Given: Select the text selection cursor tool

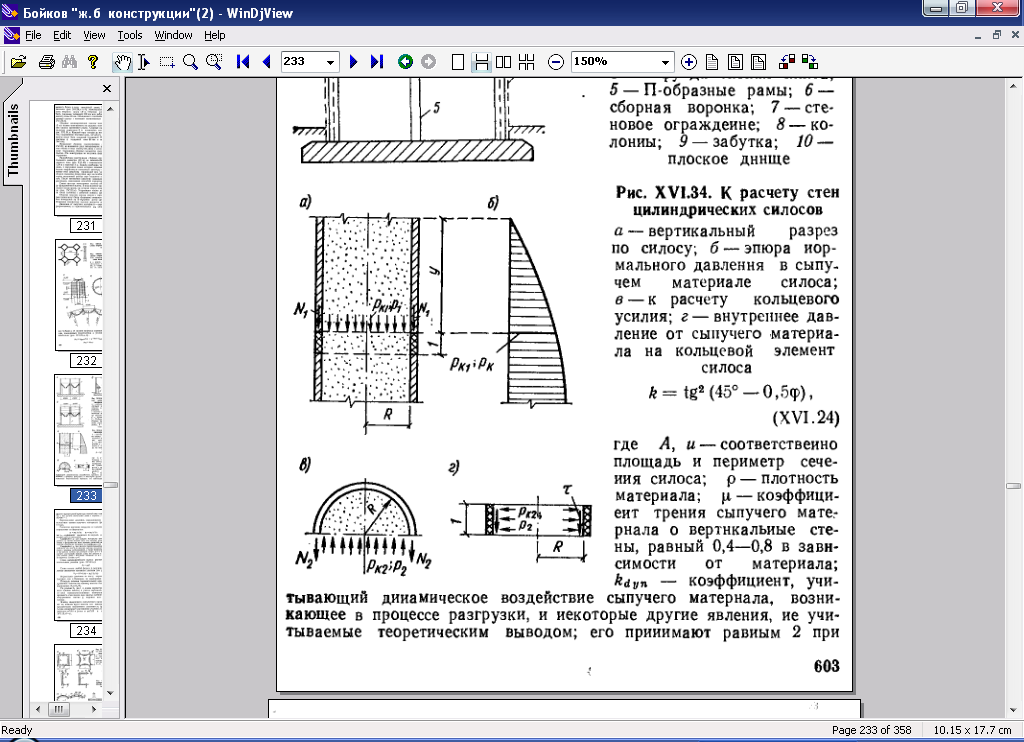Looking at the screenshot, I should tap(144, 62).
